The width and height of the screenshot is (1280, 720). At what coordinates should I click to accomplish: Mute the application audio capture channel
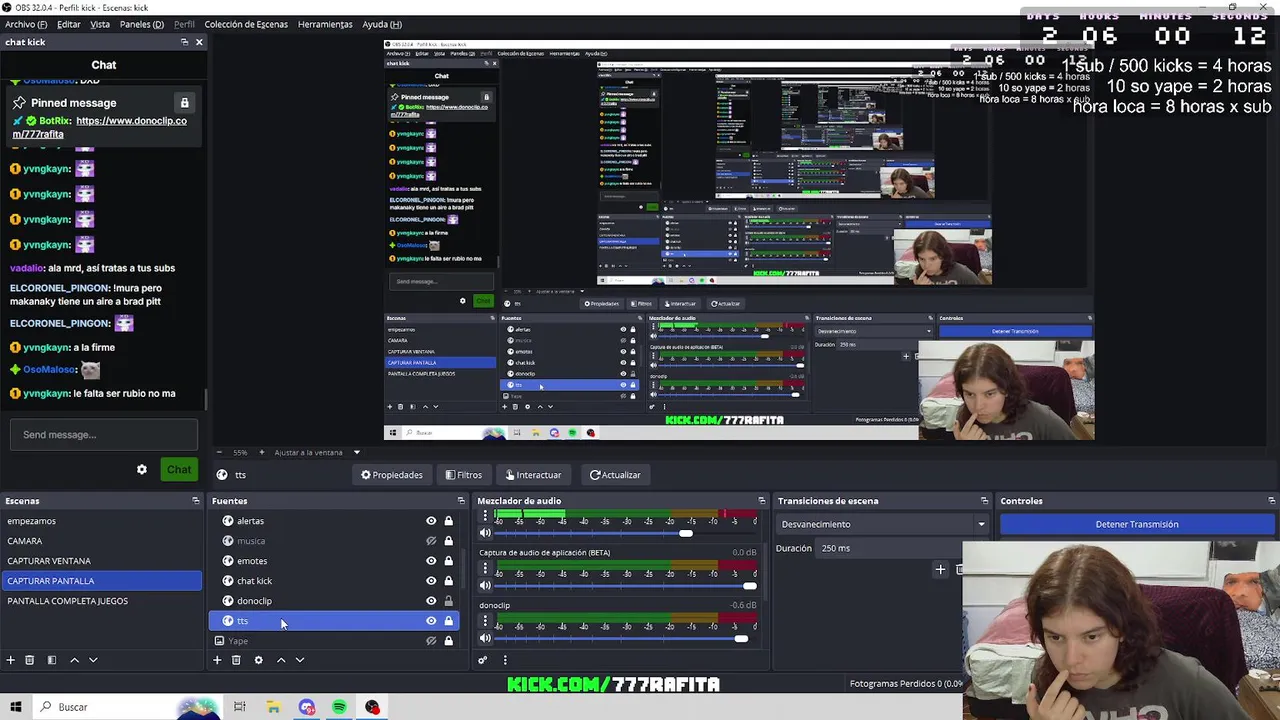pos(485,586)
